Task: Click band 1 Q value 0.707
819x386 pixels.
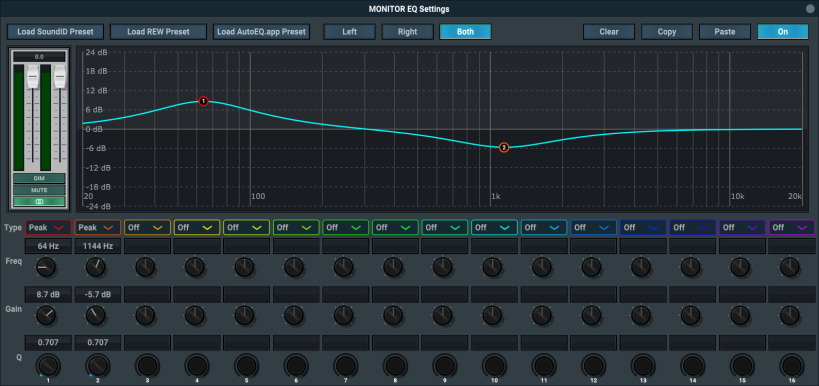Action: tap(48, 343)
